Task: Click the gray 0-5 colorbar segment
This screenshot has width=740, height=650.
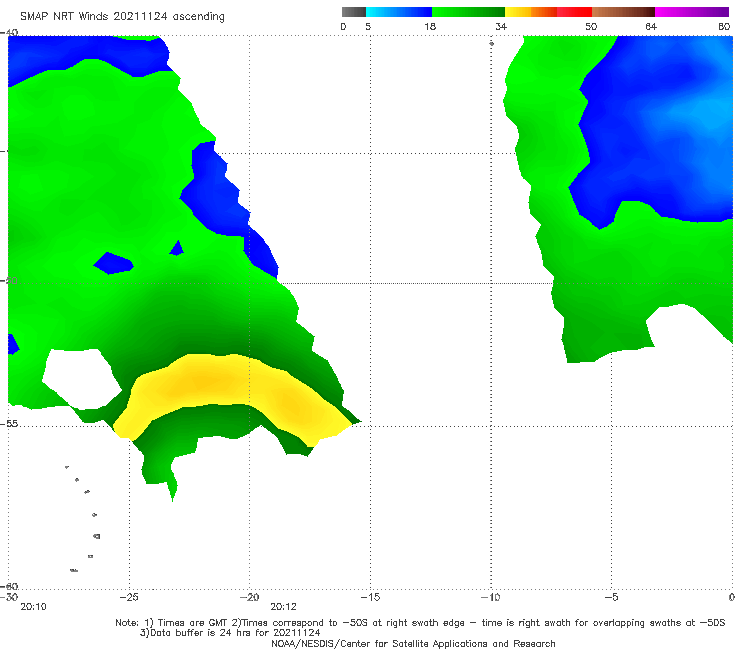Action: [354, 12]
